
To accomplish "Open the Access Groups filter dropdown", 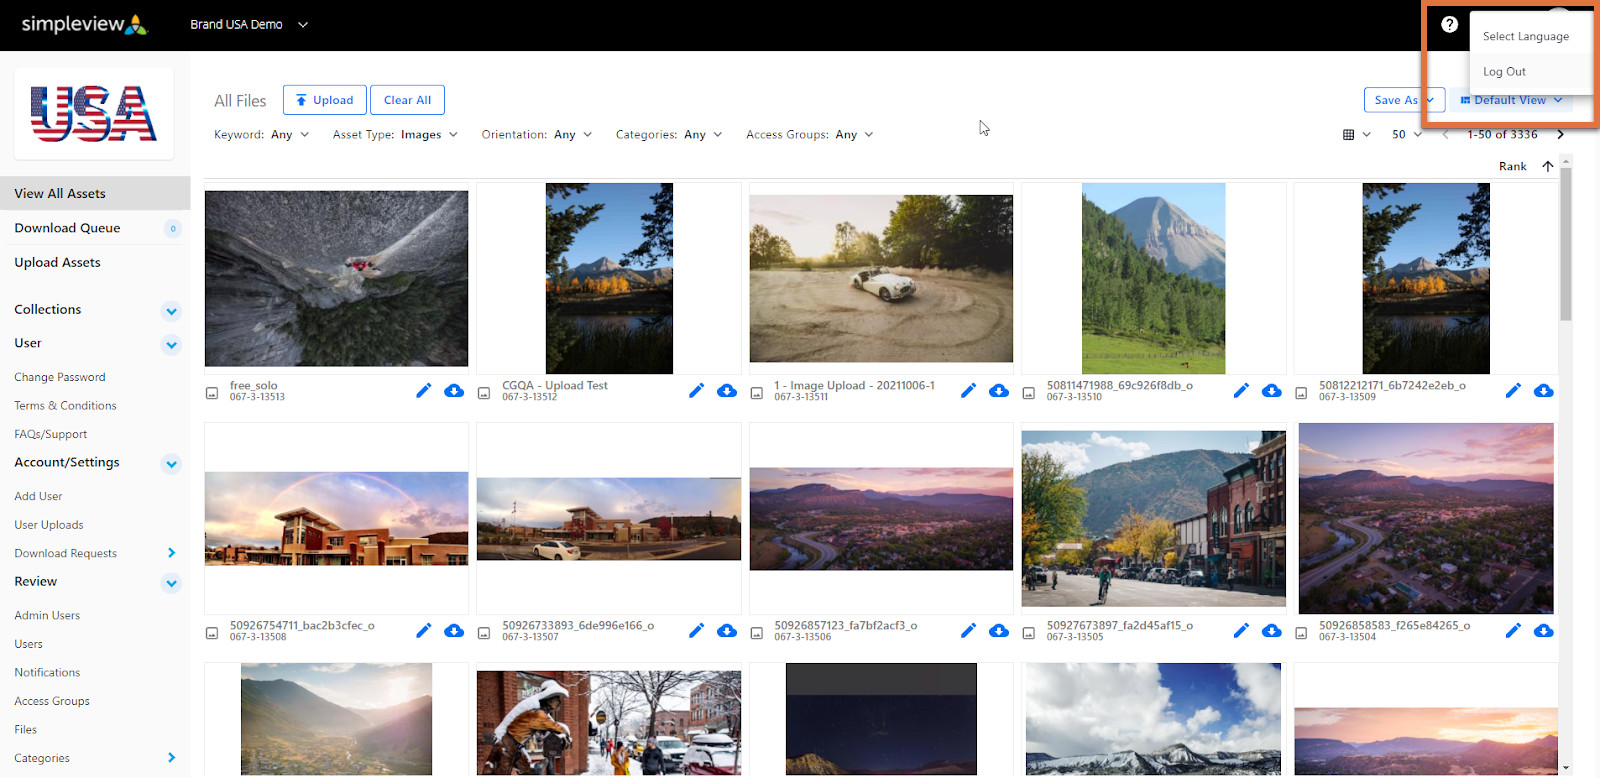I will [810, 135].
